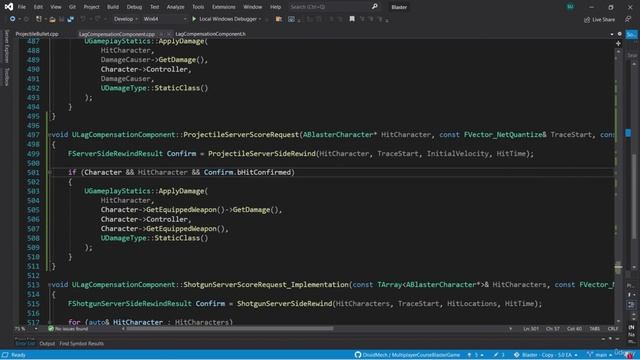Click the Visual Studio logo icon
Screen dimensions: 640x360
tap(9, 7)
